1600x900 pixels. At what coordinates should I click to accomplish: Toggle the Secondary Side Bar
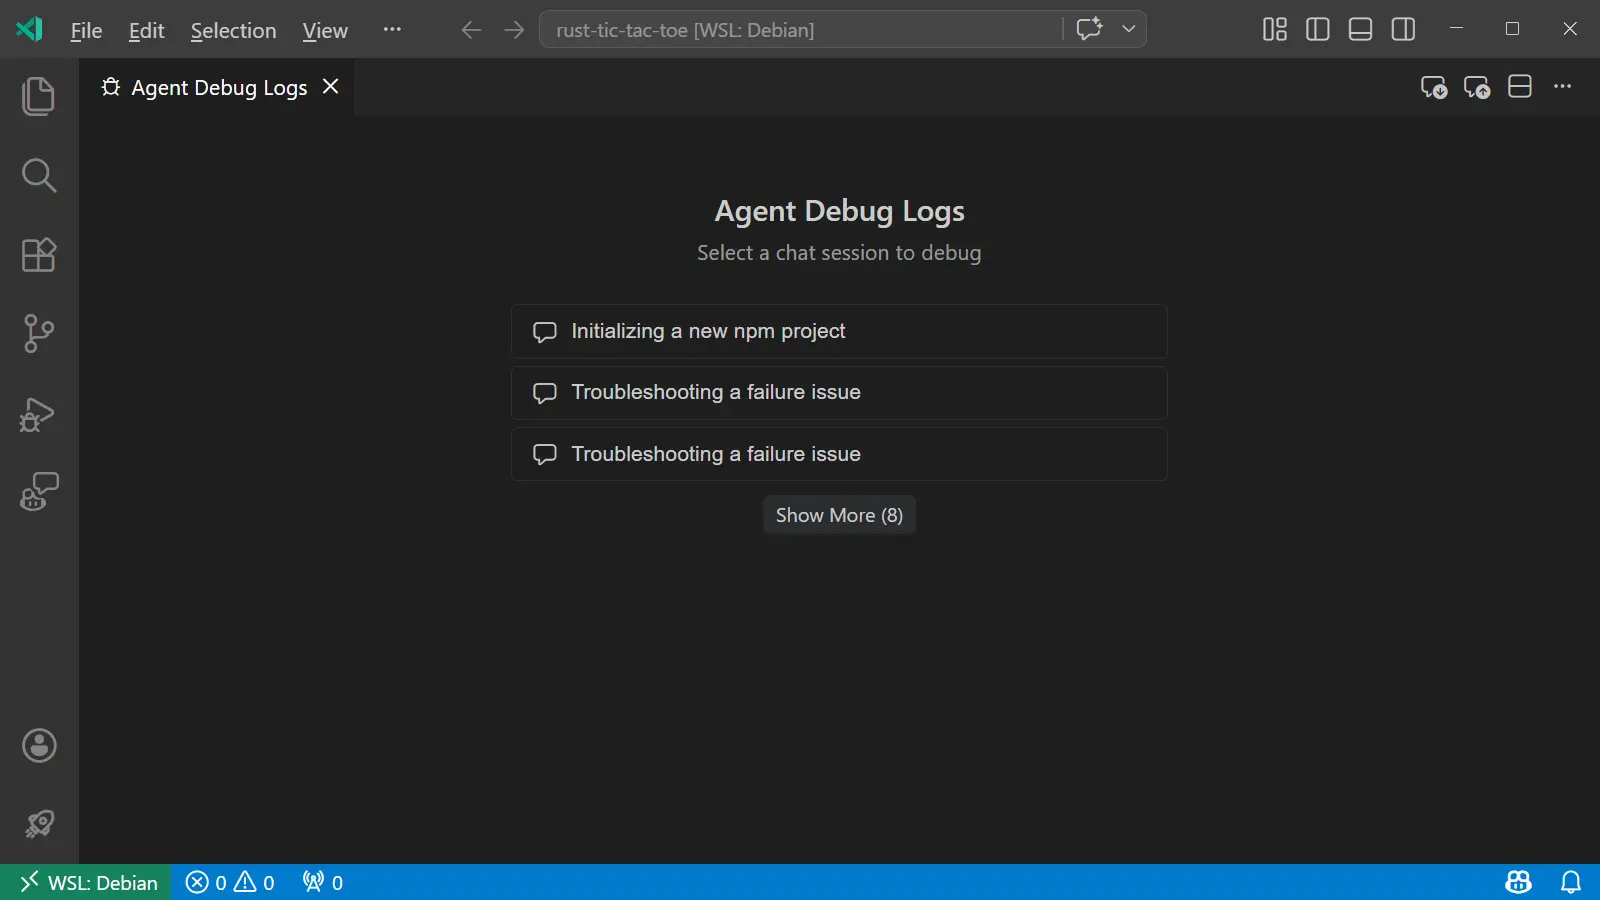[1402, 29]
